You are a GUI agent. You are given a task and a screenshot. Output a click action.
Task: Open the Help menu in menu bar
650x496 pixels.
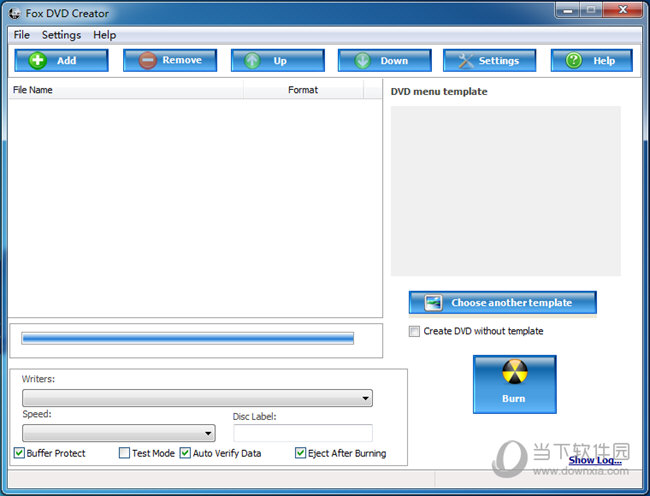click(104, 35)
